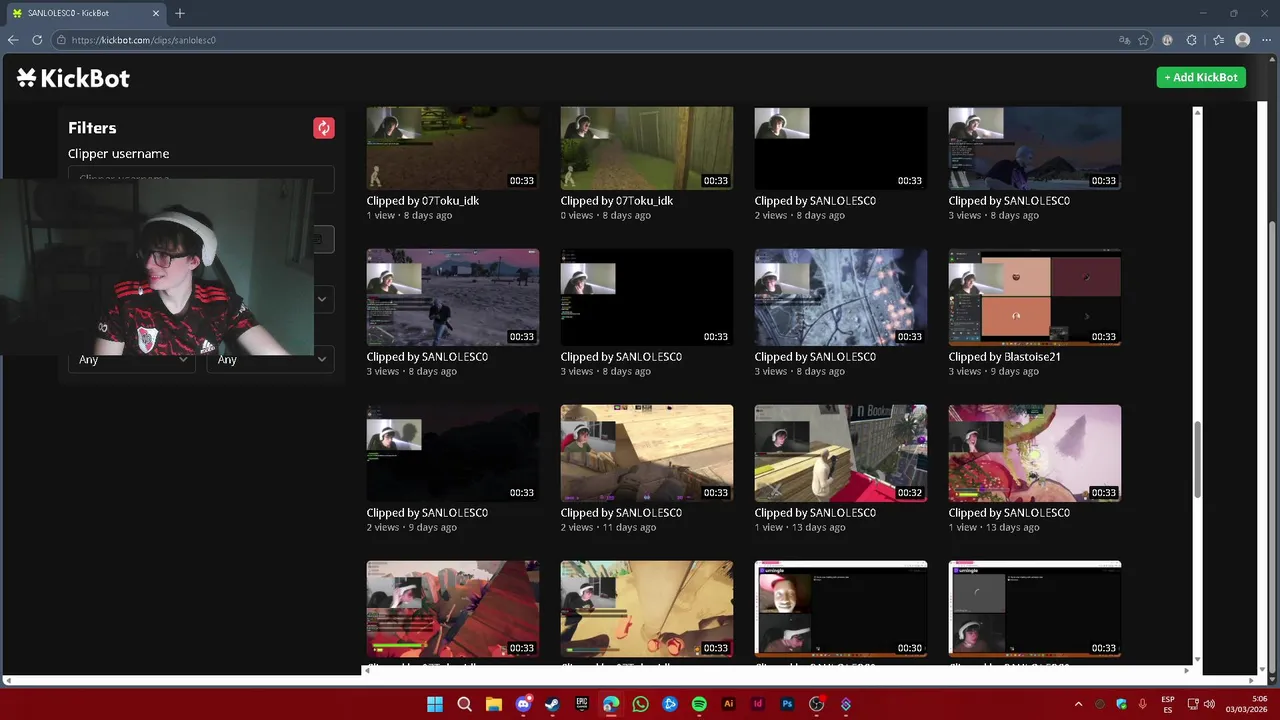Screen dimensions: 1280x720
Task: Open Windows taskbar search
Action: (464, 704)
